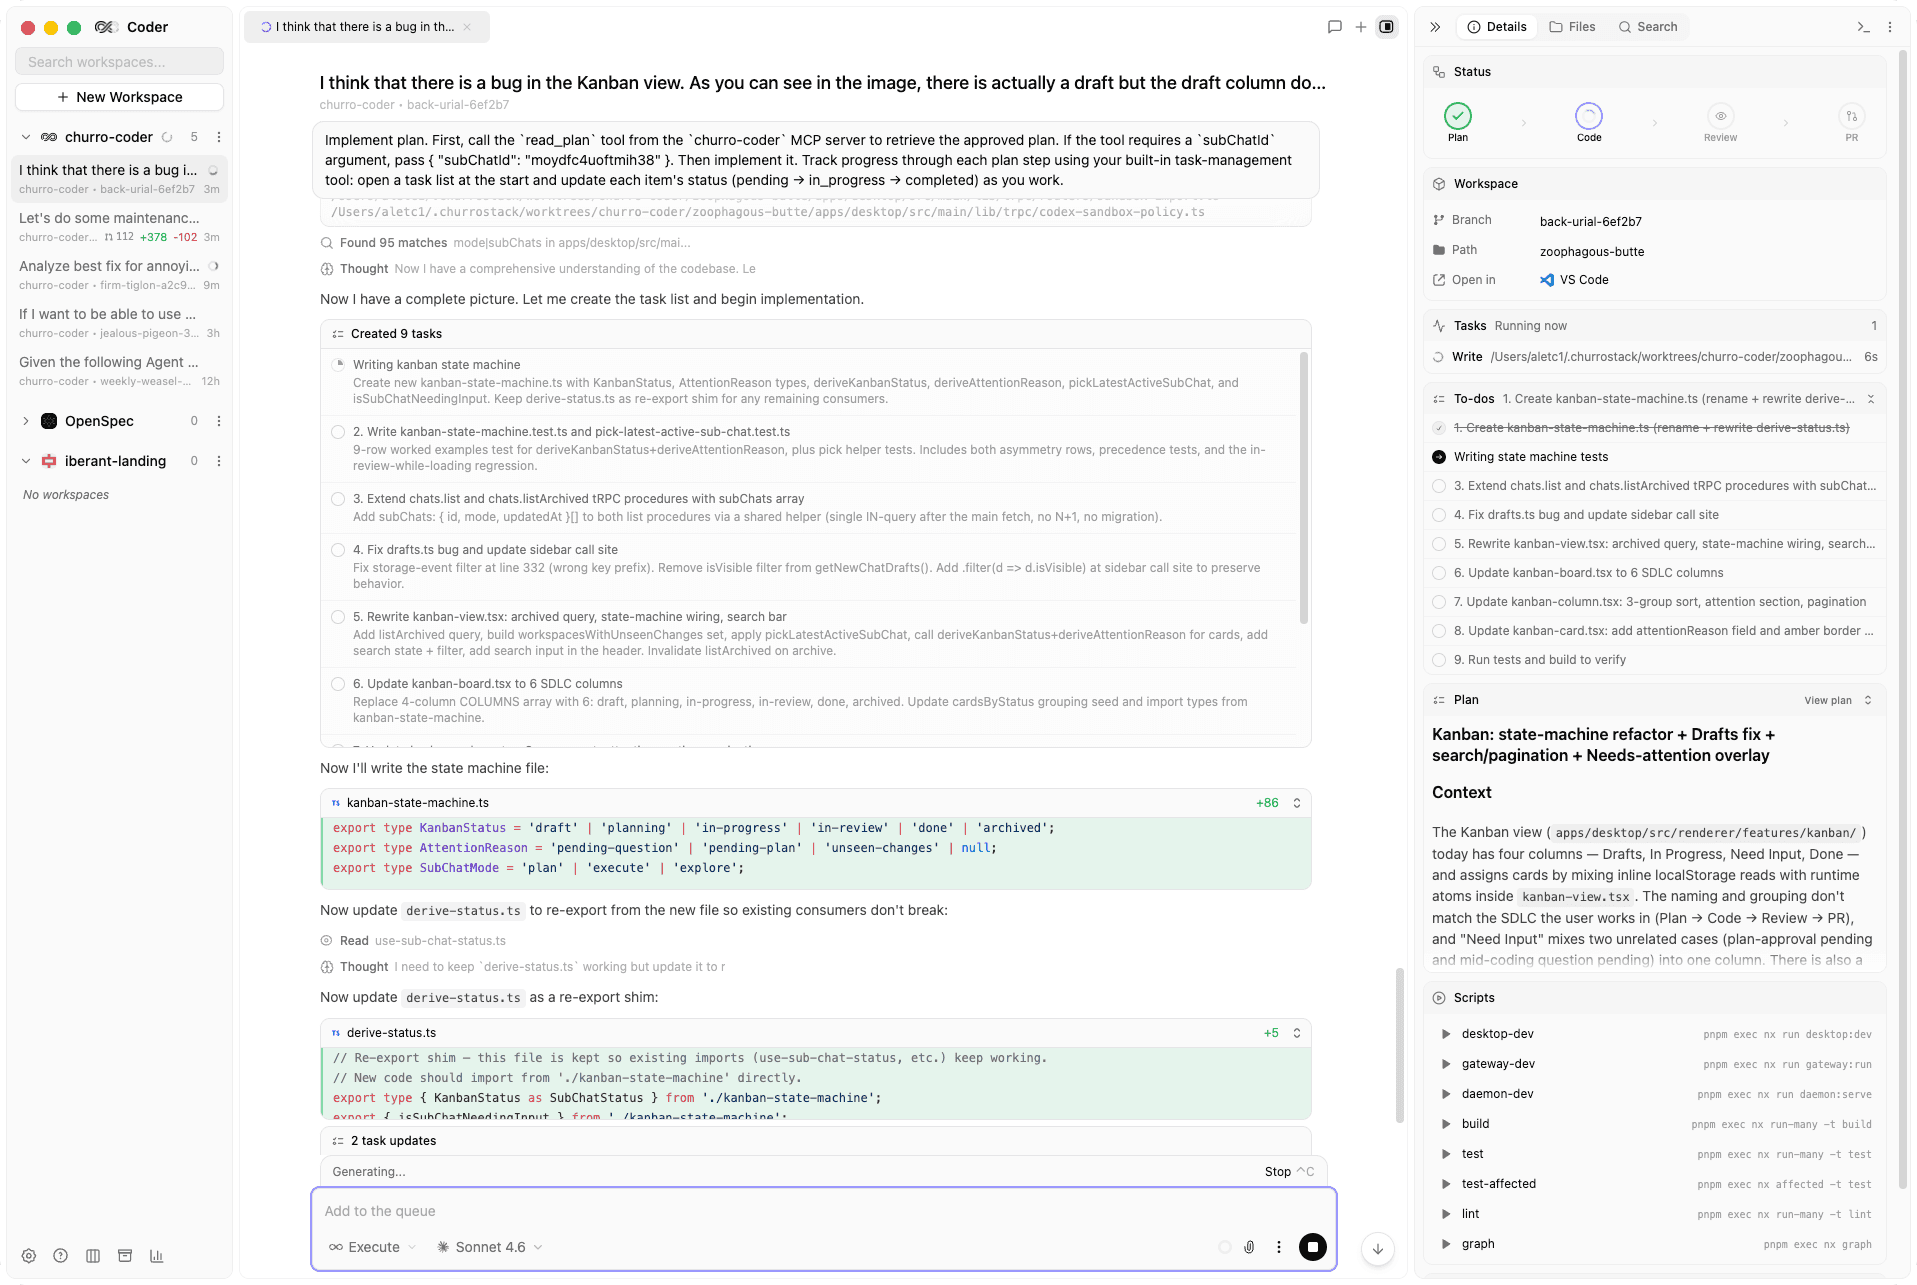The width and height of the screenshot is (1917, 1285).
Task: Check to-do 3 Extend chats.list in panel
Action: pyautogui.click(x=1439, y=486)
